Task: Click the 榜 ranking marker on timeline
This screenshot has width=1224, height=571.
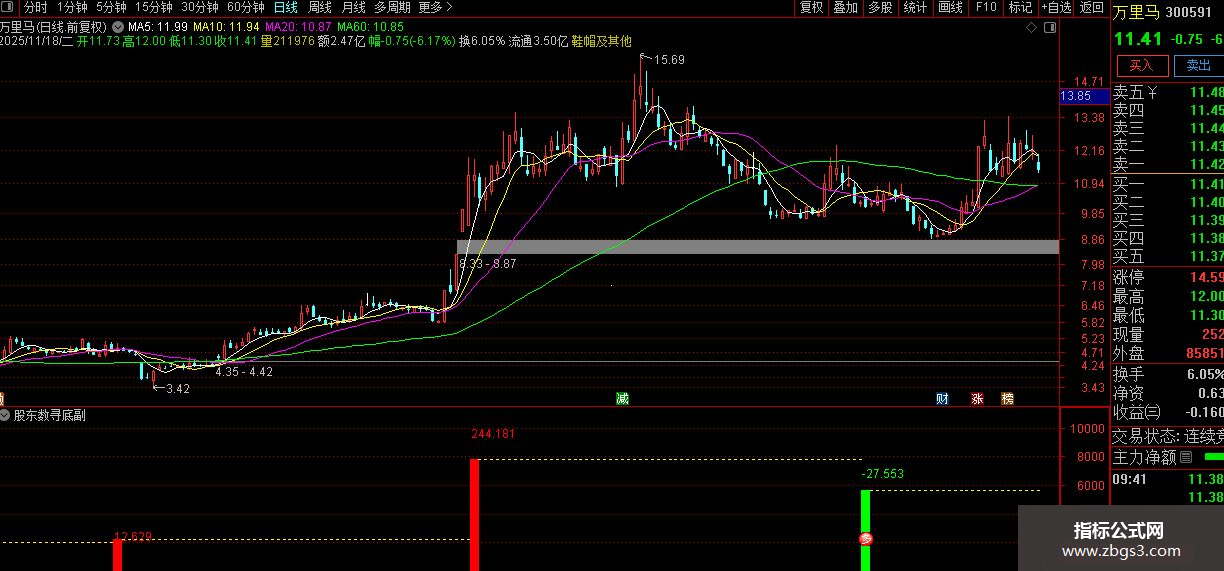Action: pos(1007,398)
